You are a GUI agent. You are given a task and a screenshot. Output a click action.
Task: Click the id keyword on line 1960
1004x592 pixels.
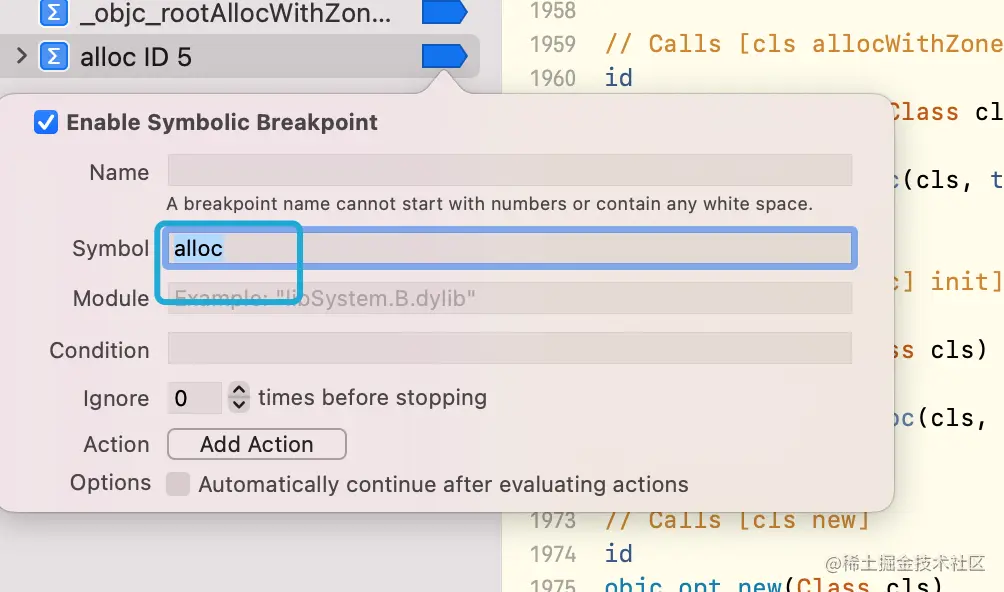(x=619, y=78)
